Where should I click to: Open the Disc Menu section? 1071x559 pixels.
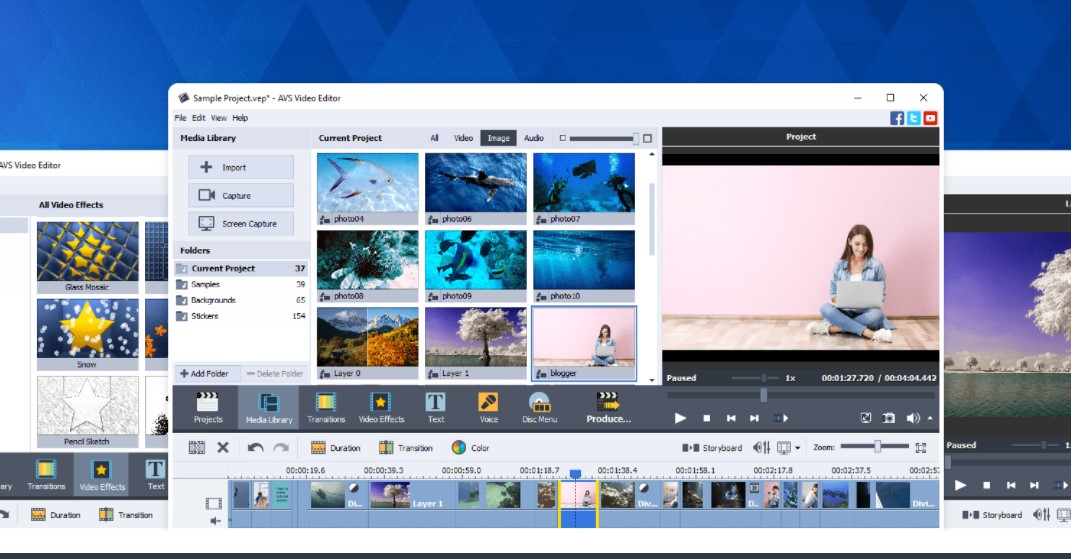click(x=540, y=408)
